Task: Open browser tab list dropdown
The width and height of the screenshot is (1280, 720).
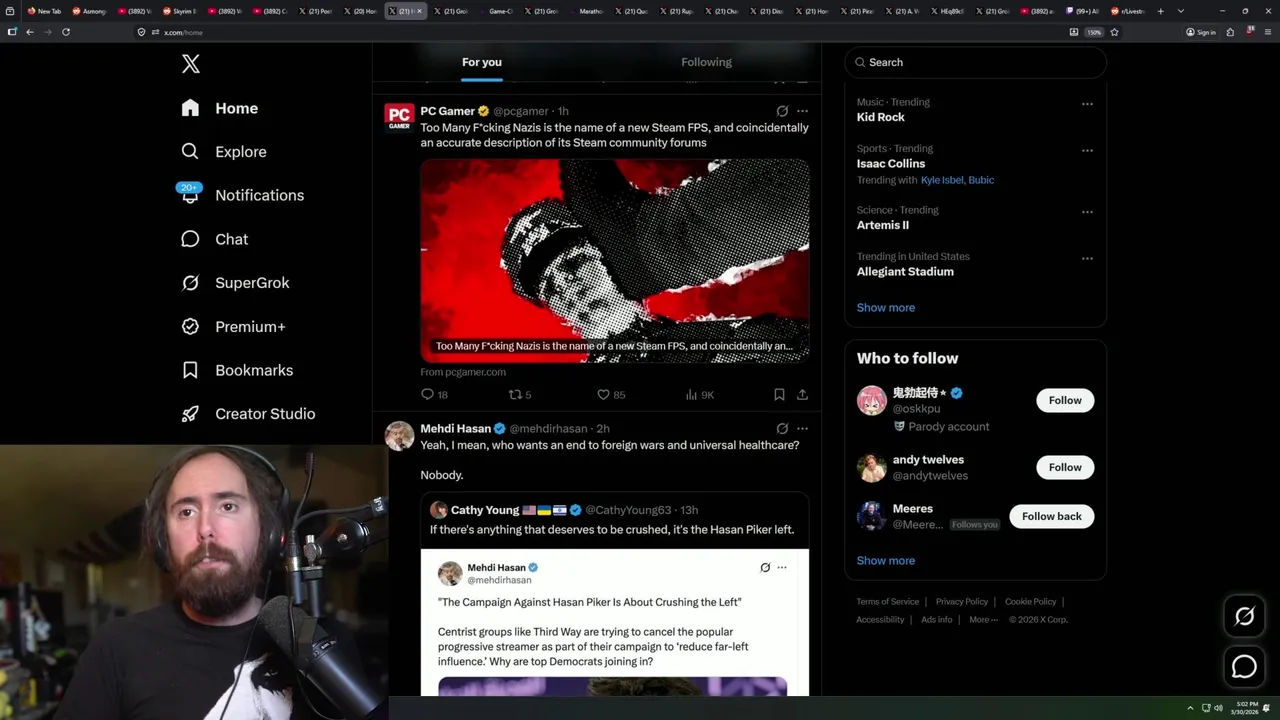Action: click(1181, 11)
